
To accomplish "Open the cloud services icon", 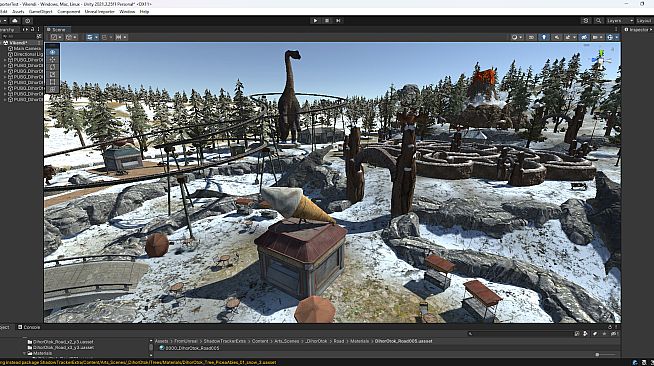I will pos(15,20).
